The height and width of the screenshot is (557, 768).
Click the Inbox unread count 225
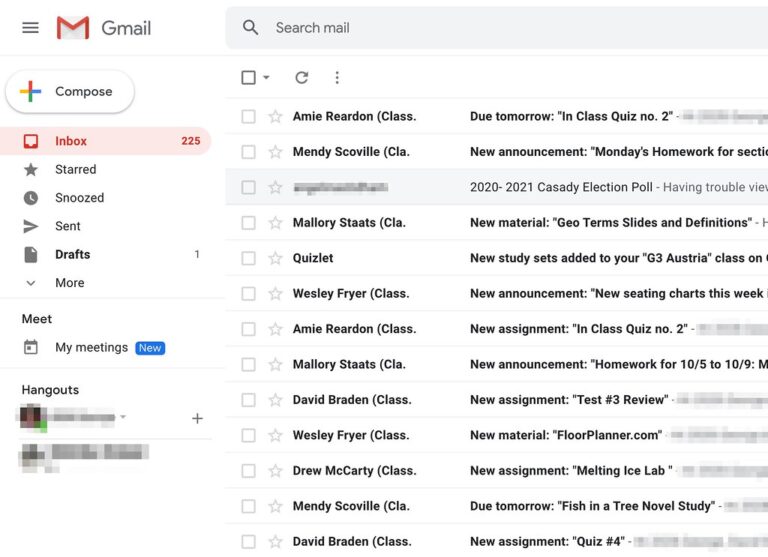191,141
